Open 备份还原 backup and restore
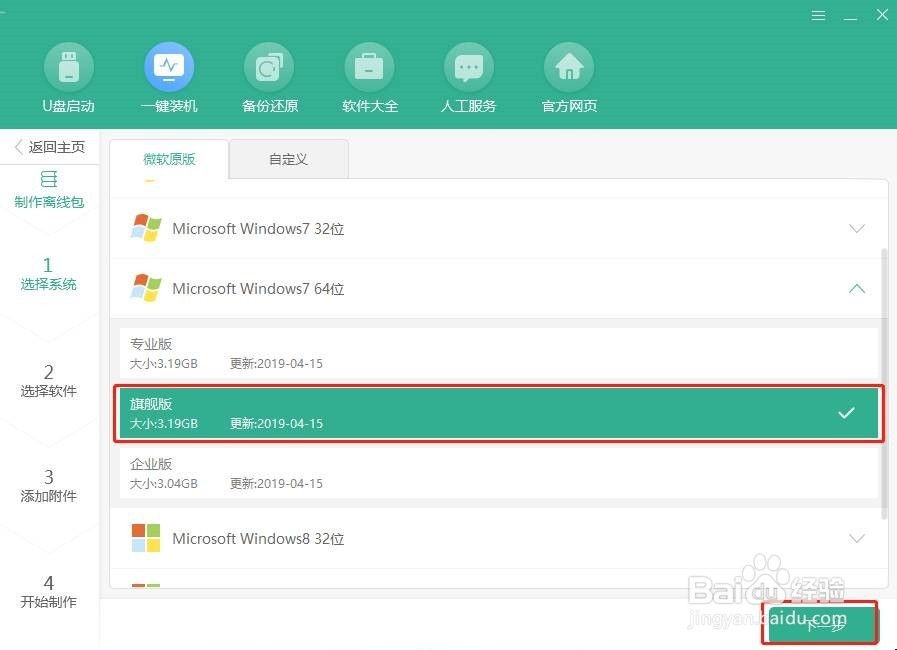 tap(268, 78)
